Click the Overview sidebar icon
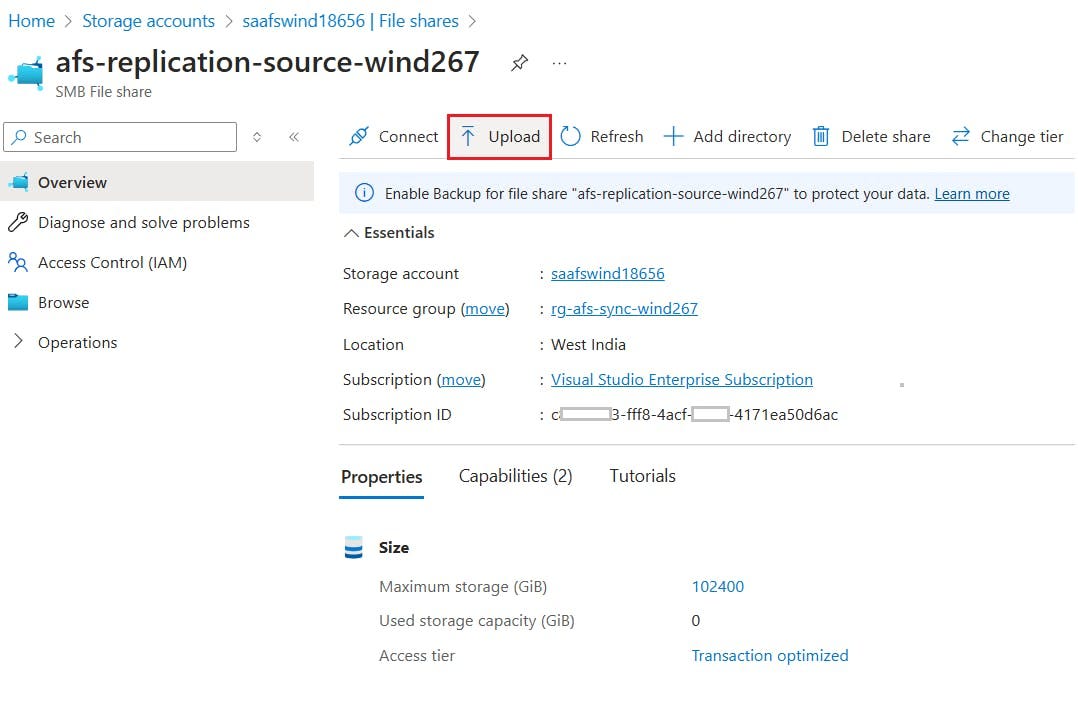This screenshot has height=702, width=1078. click(18, 182)
